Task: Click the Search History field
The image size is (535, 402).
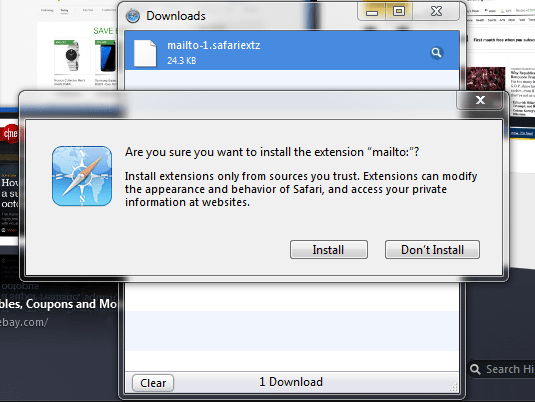Action: coord(502,369)
